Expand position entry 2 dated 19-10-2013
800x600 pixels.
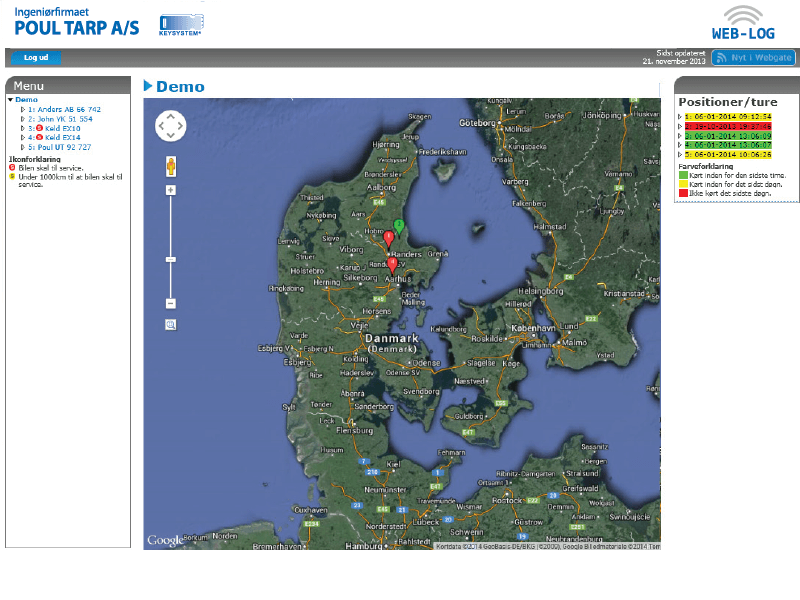click(x=681, y=127)
